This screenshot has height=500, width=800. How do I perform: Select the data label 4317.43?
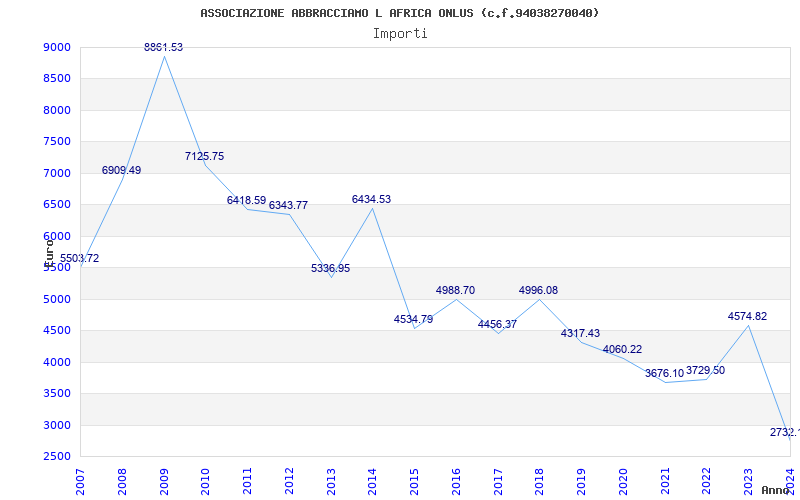point(580,334)
